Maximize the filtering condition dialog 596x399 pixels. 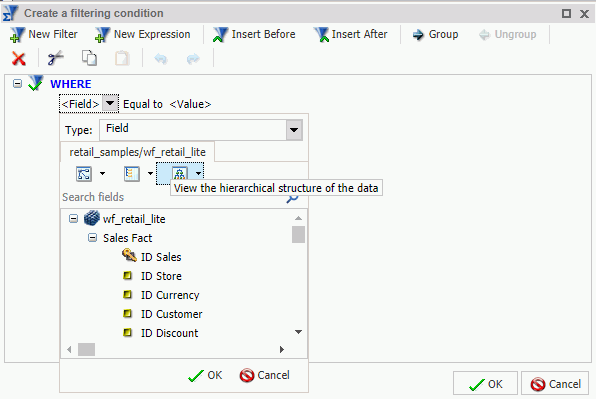566,14
